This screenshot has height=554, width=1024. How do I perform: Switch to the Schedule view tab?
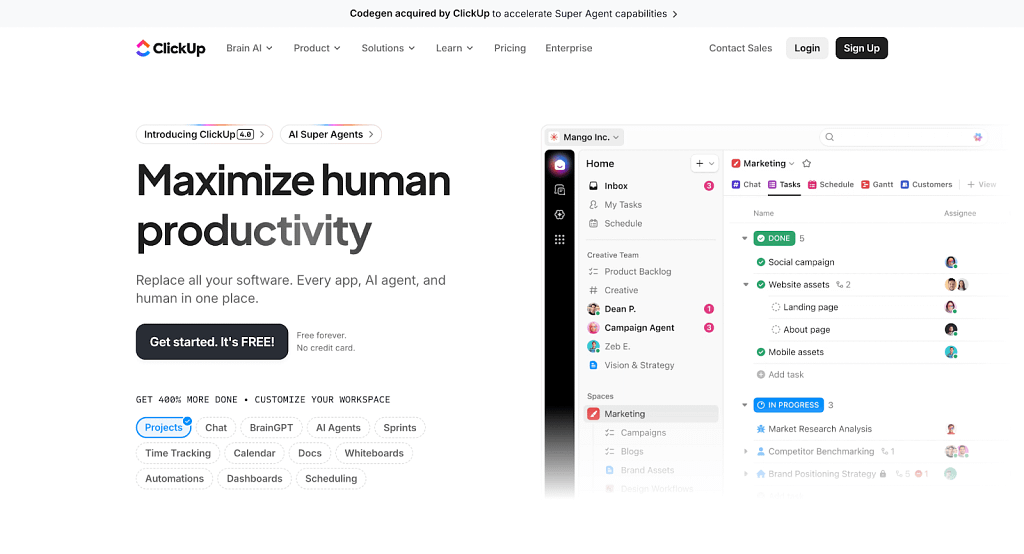pos(831,185)
